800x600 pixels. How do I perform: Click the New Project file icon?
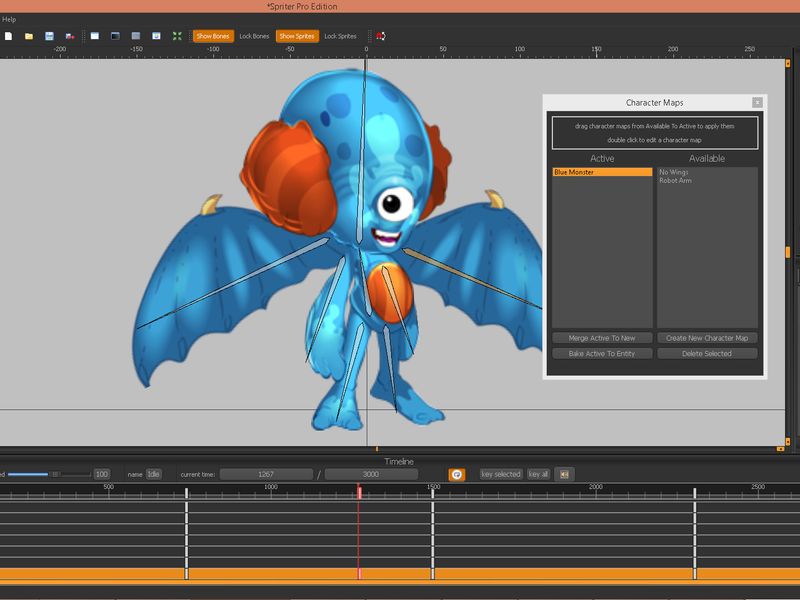8,36
